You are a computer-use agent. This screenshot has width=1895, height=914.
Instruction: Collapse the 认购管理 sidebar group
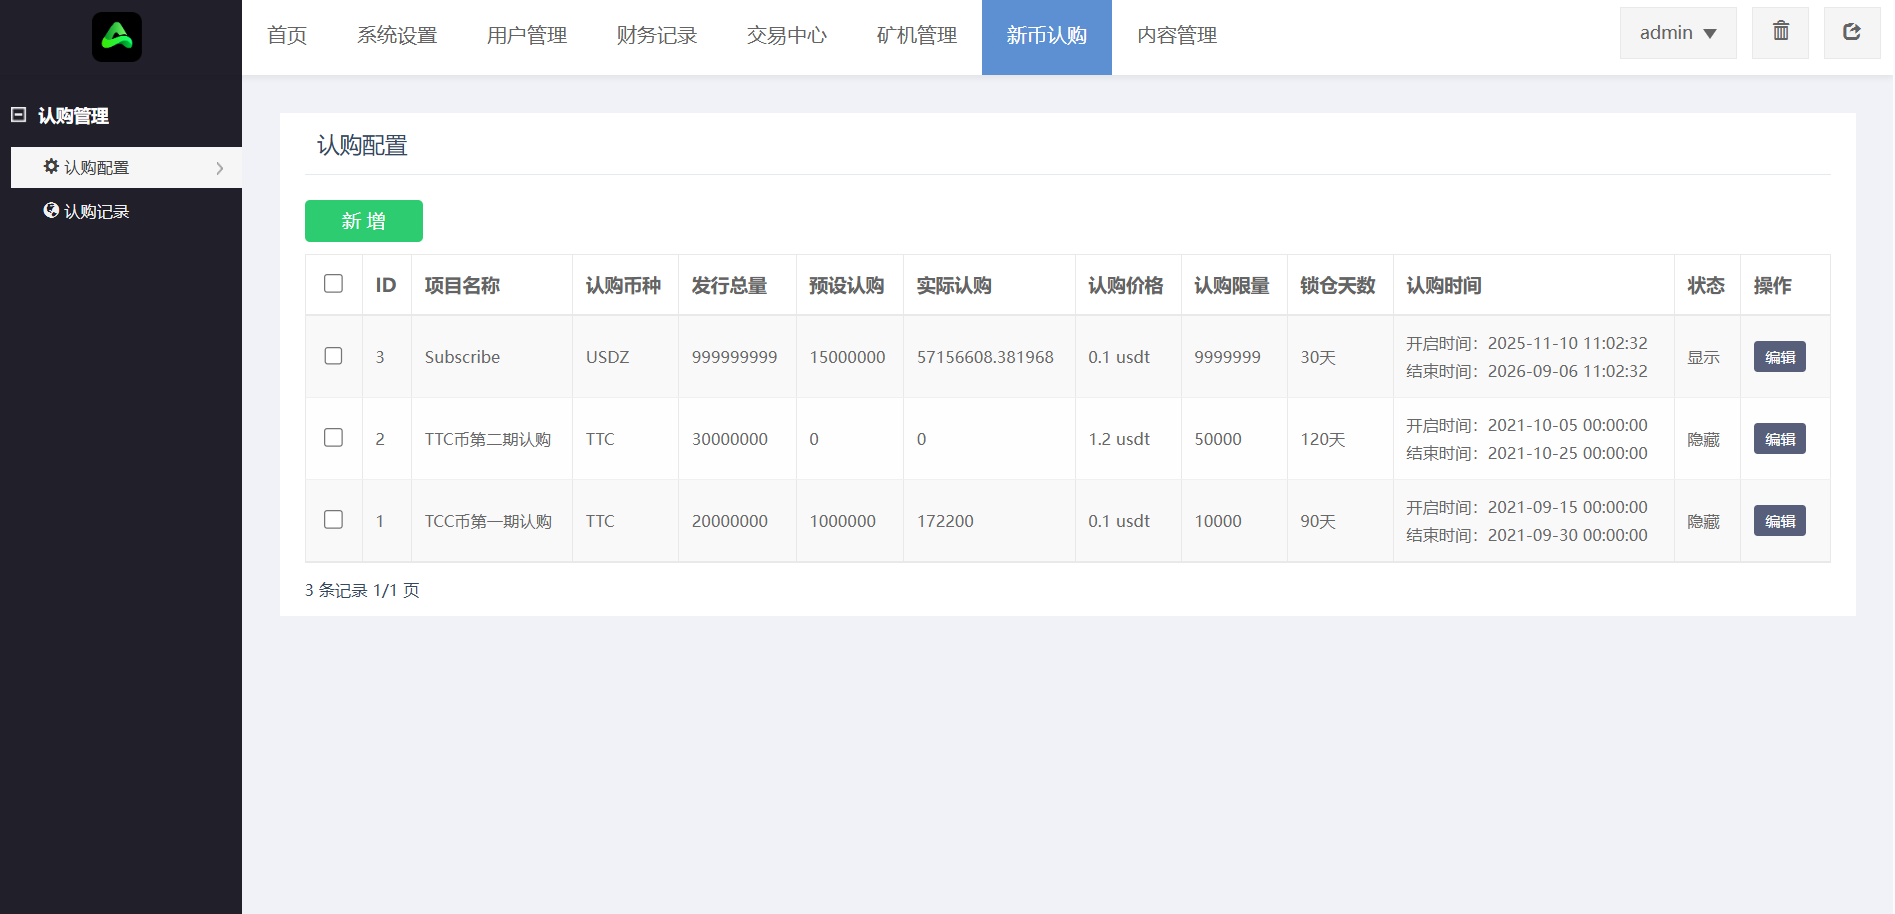[x=18, y=115]
